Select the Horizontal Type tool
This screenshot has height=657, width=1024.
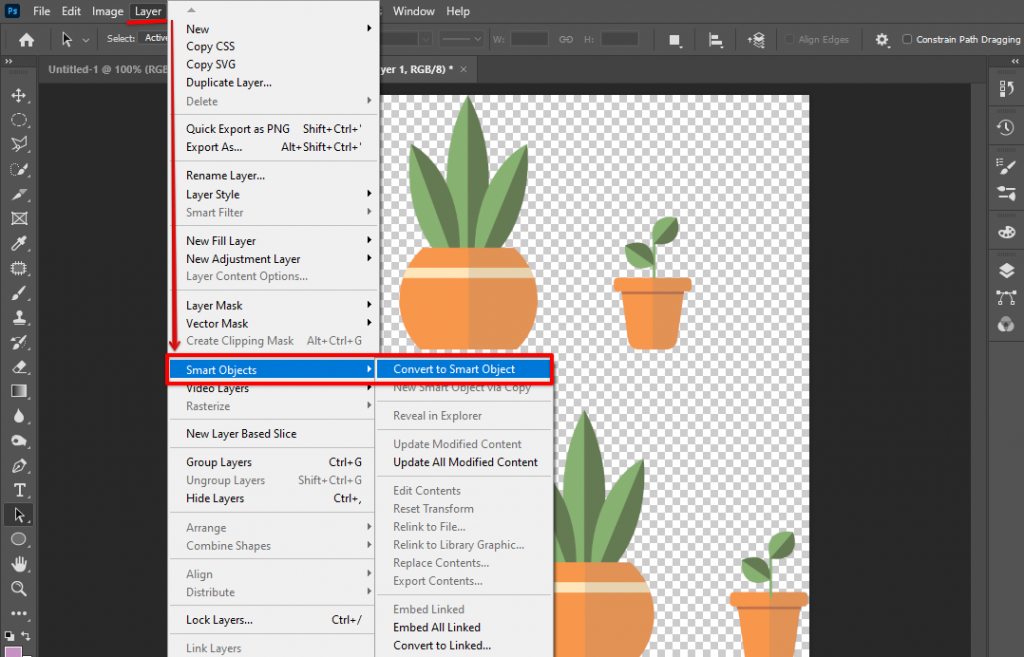(x=19, y=490)
